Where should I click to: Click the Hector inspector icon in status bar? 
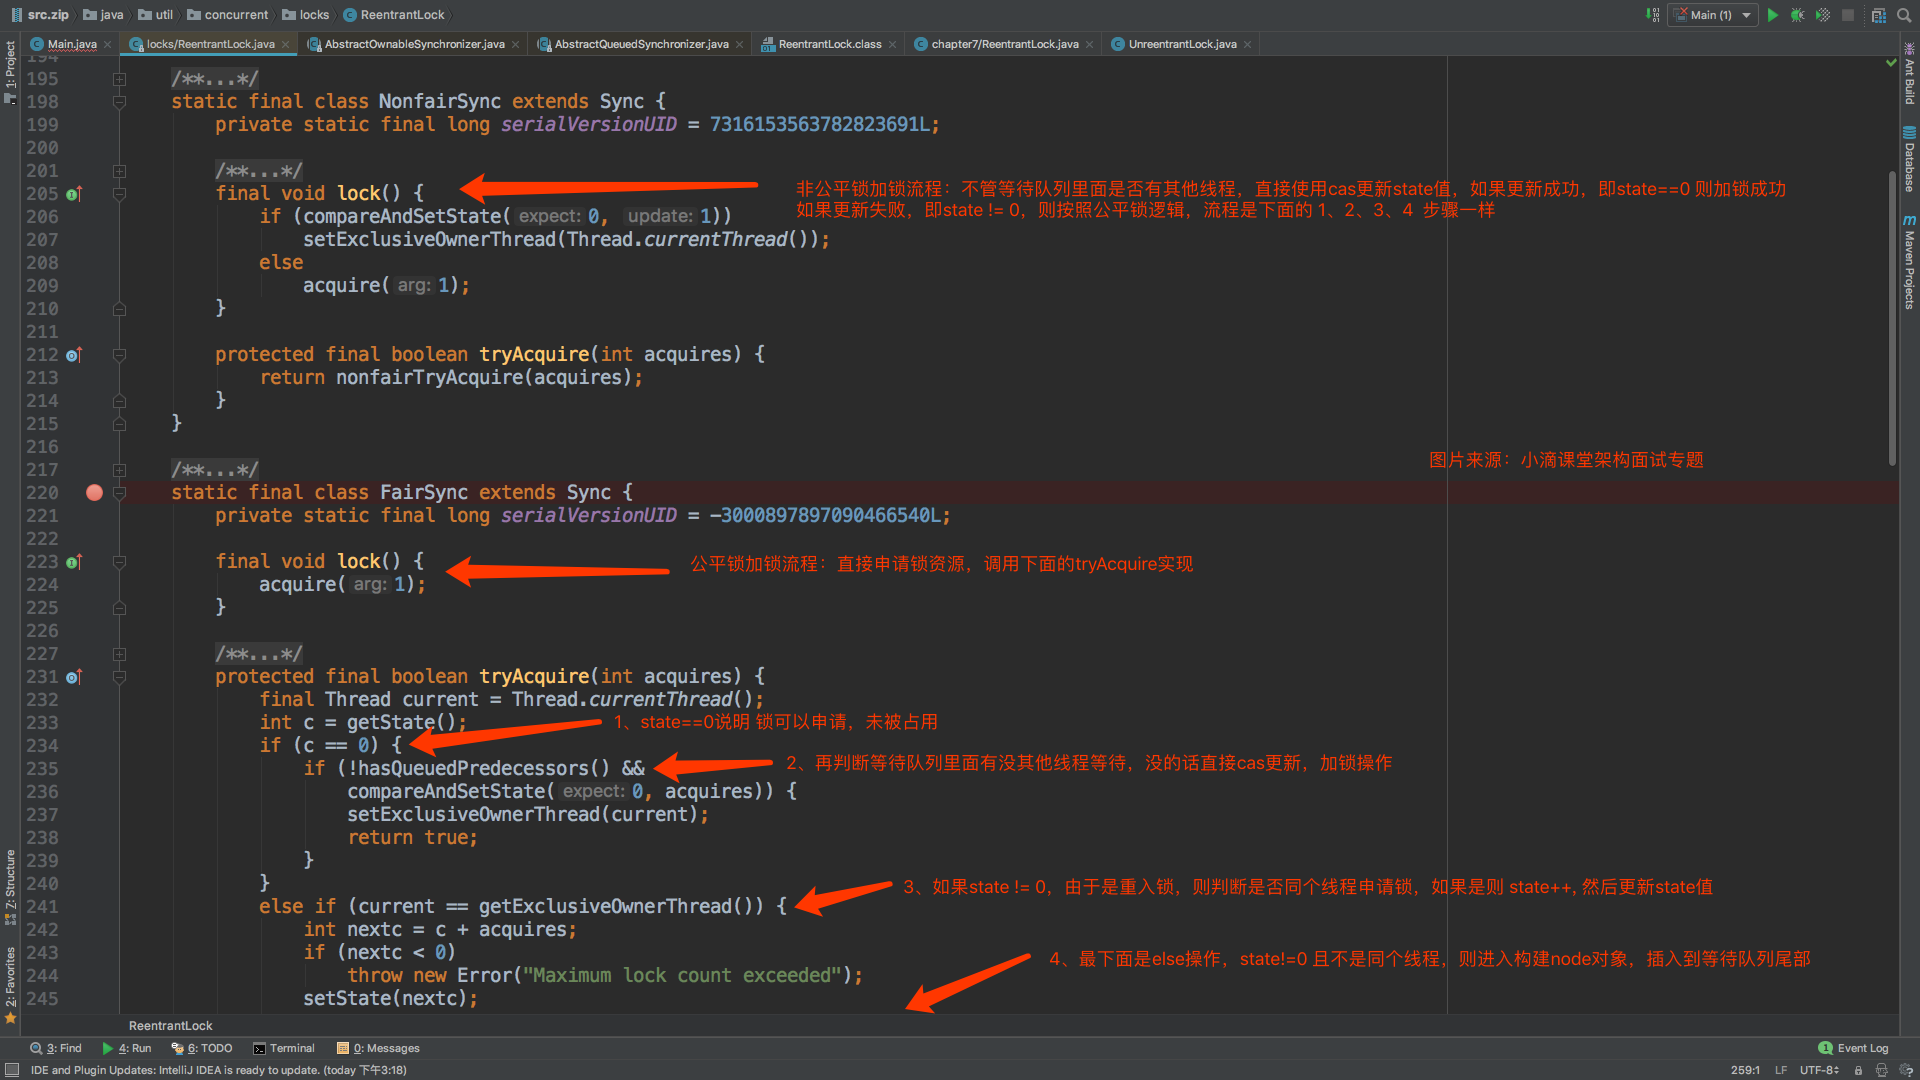(1882, 1070)
